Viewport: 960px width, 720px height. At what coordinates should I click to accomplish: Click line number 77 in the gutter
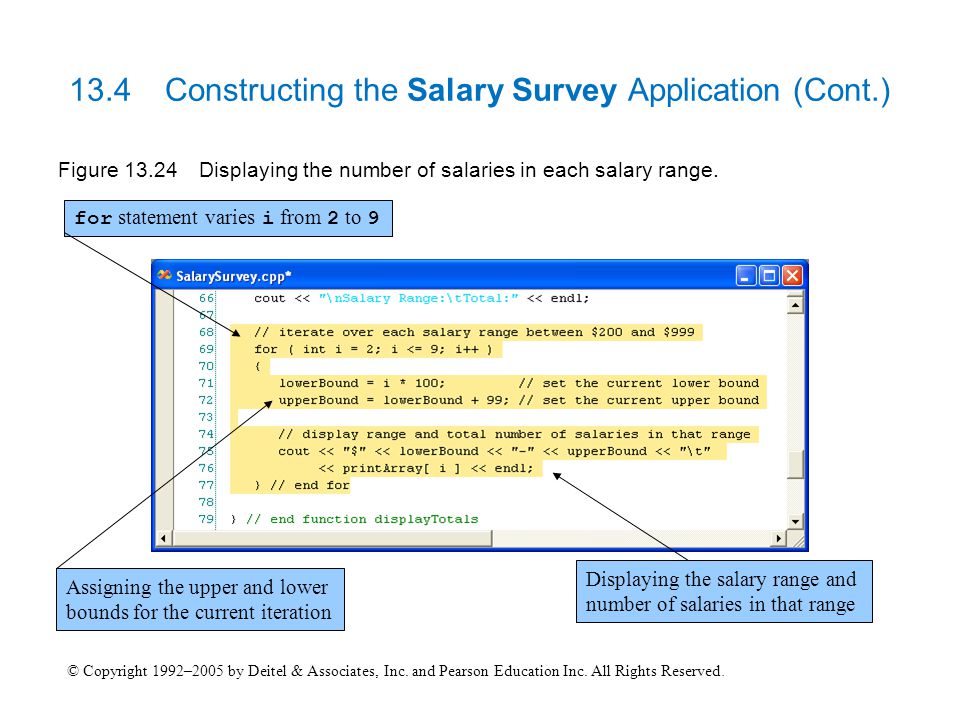tap(206, 486)
